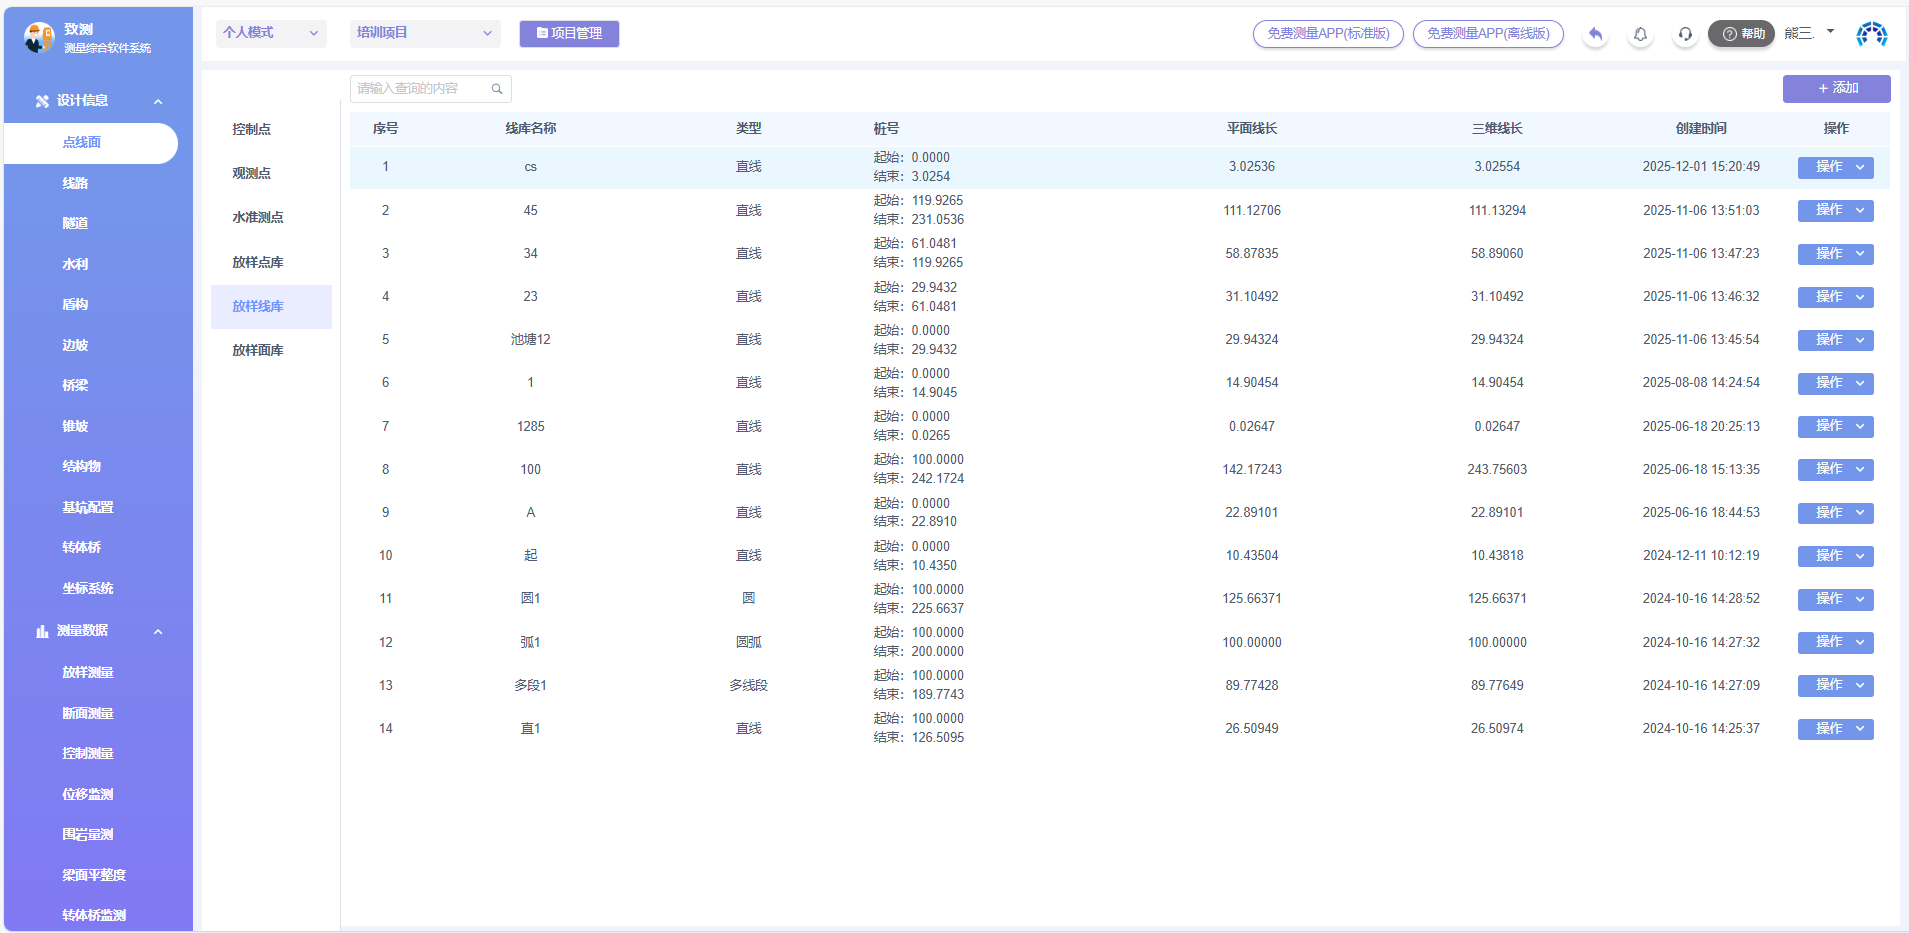
Task: Click the 添加 add button
Action: (x=1836, y=88)
